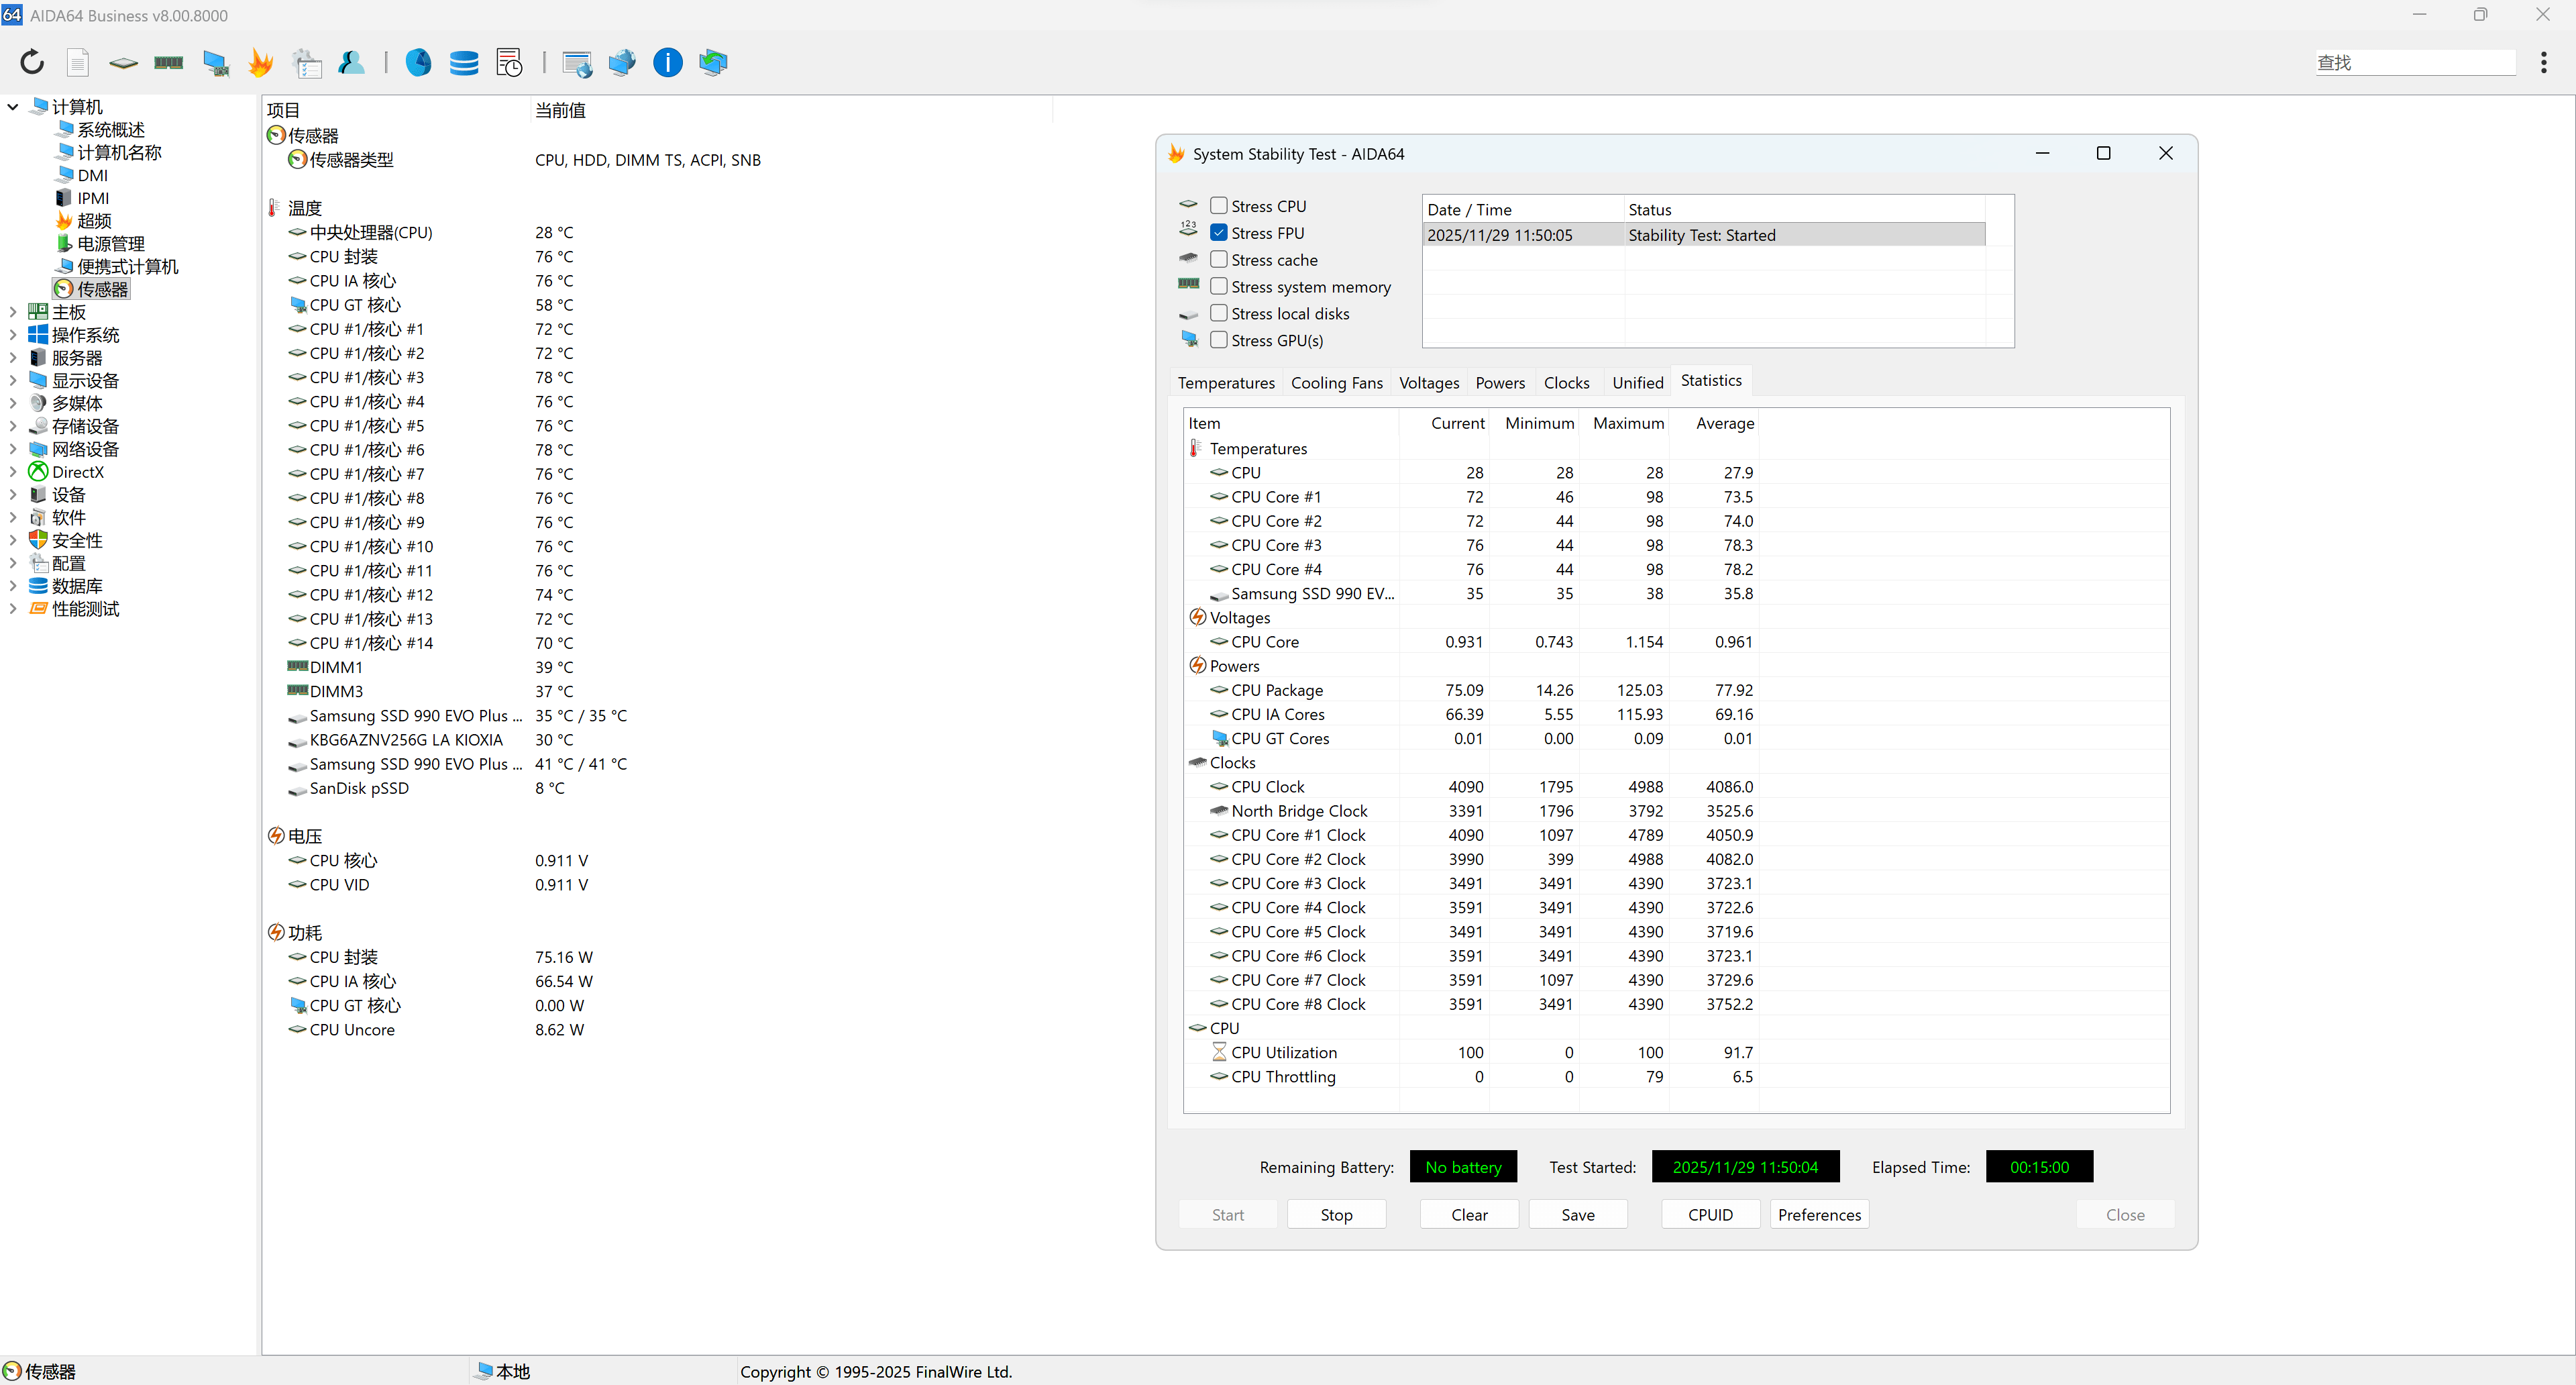Click the Preferences button
The height and width of the screenshot is (1385, 2576).
click(x=1819, y=1214)
